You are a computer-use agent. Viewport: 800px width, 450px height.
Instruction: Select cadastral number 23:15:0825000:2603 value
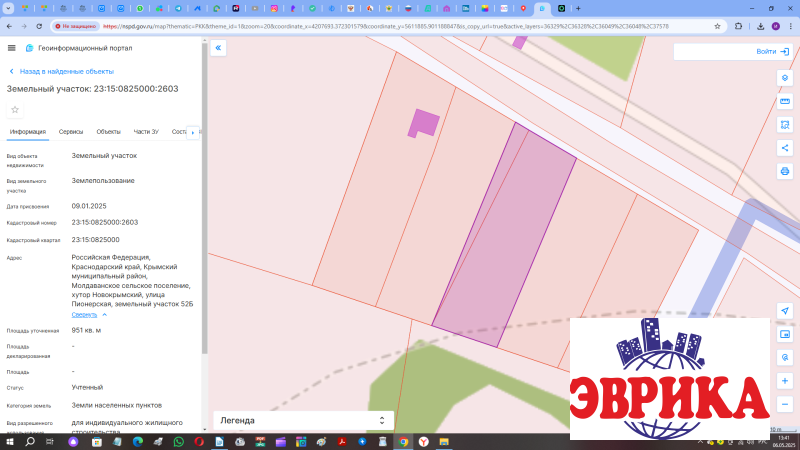pos(105,222)
